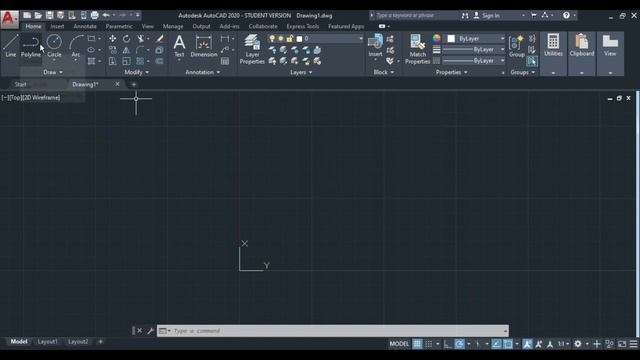Select the Move tool in Modify panel
Viewport: 640px width, 360px height.
(113, 39)
